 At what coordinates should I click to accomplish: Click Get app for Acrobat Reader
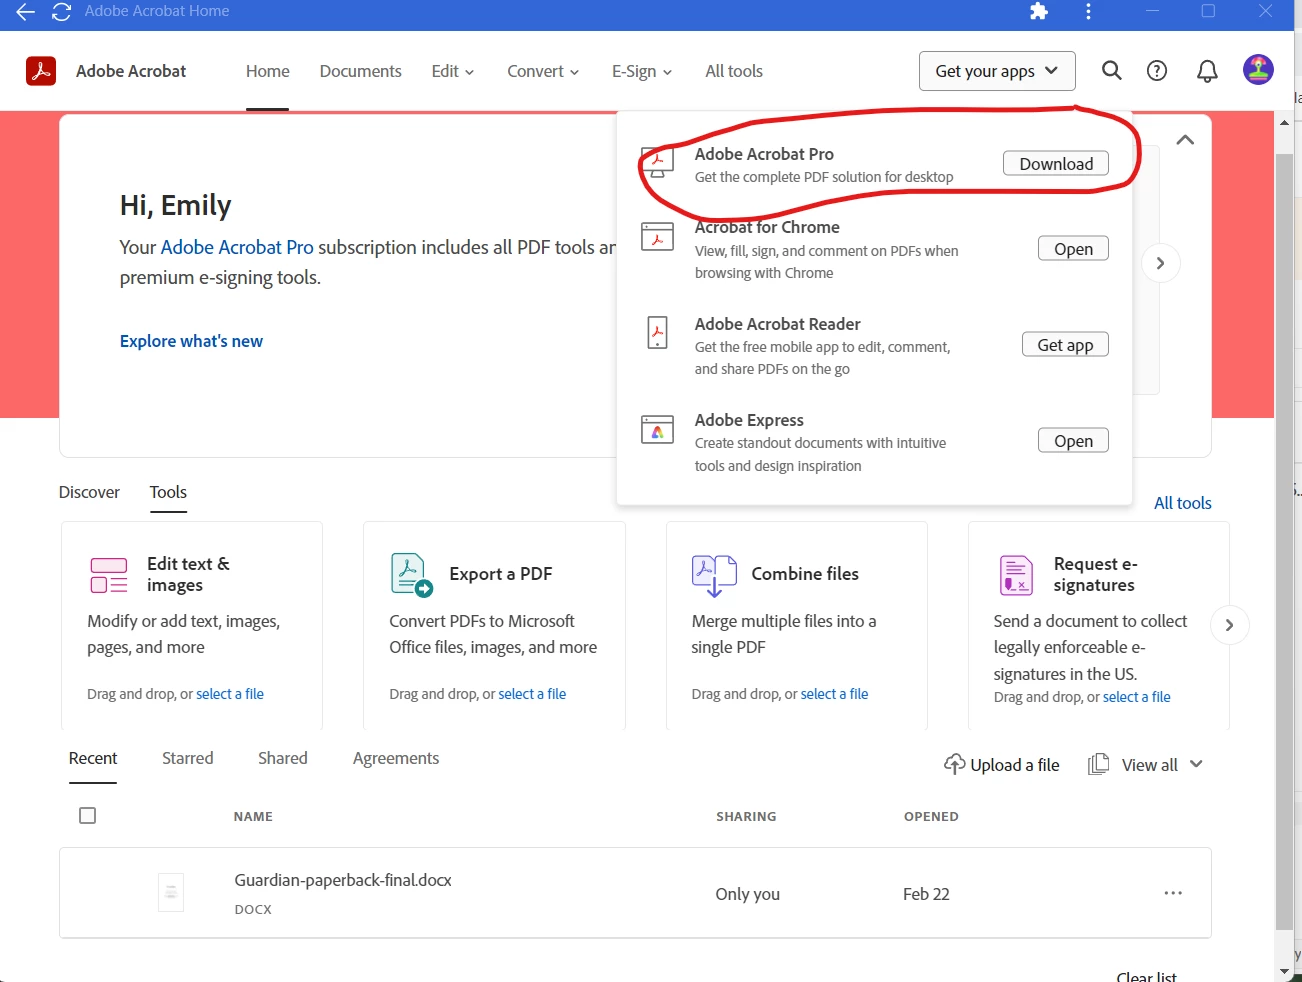(x=1065, y=345)
